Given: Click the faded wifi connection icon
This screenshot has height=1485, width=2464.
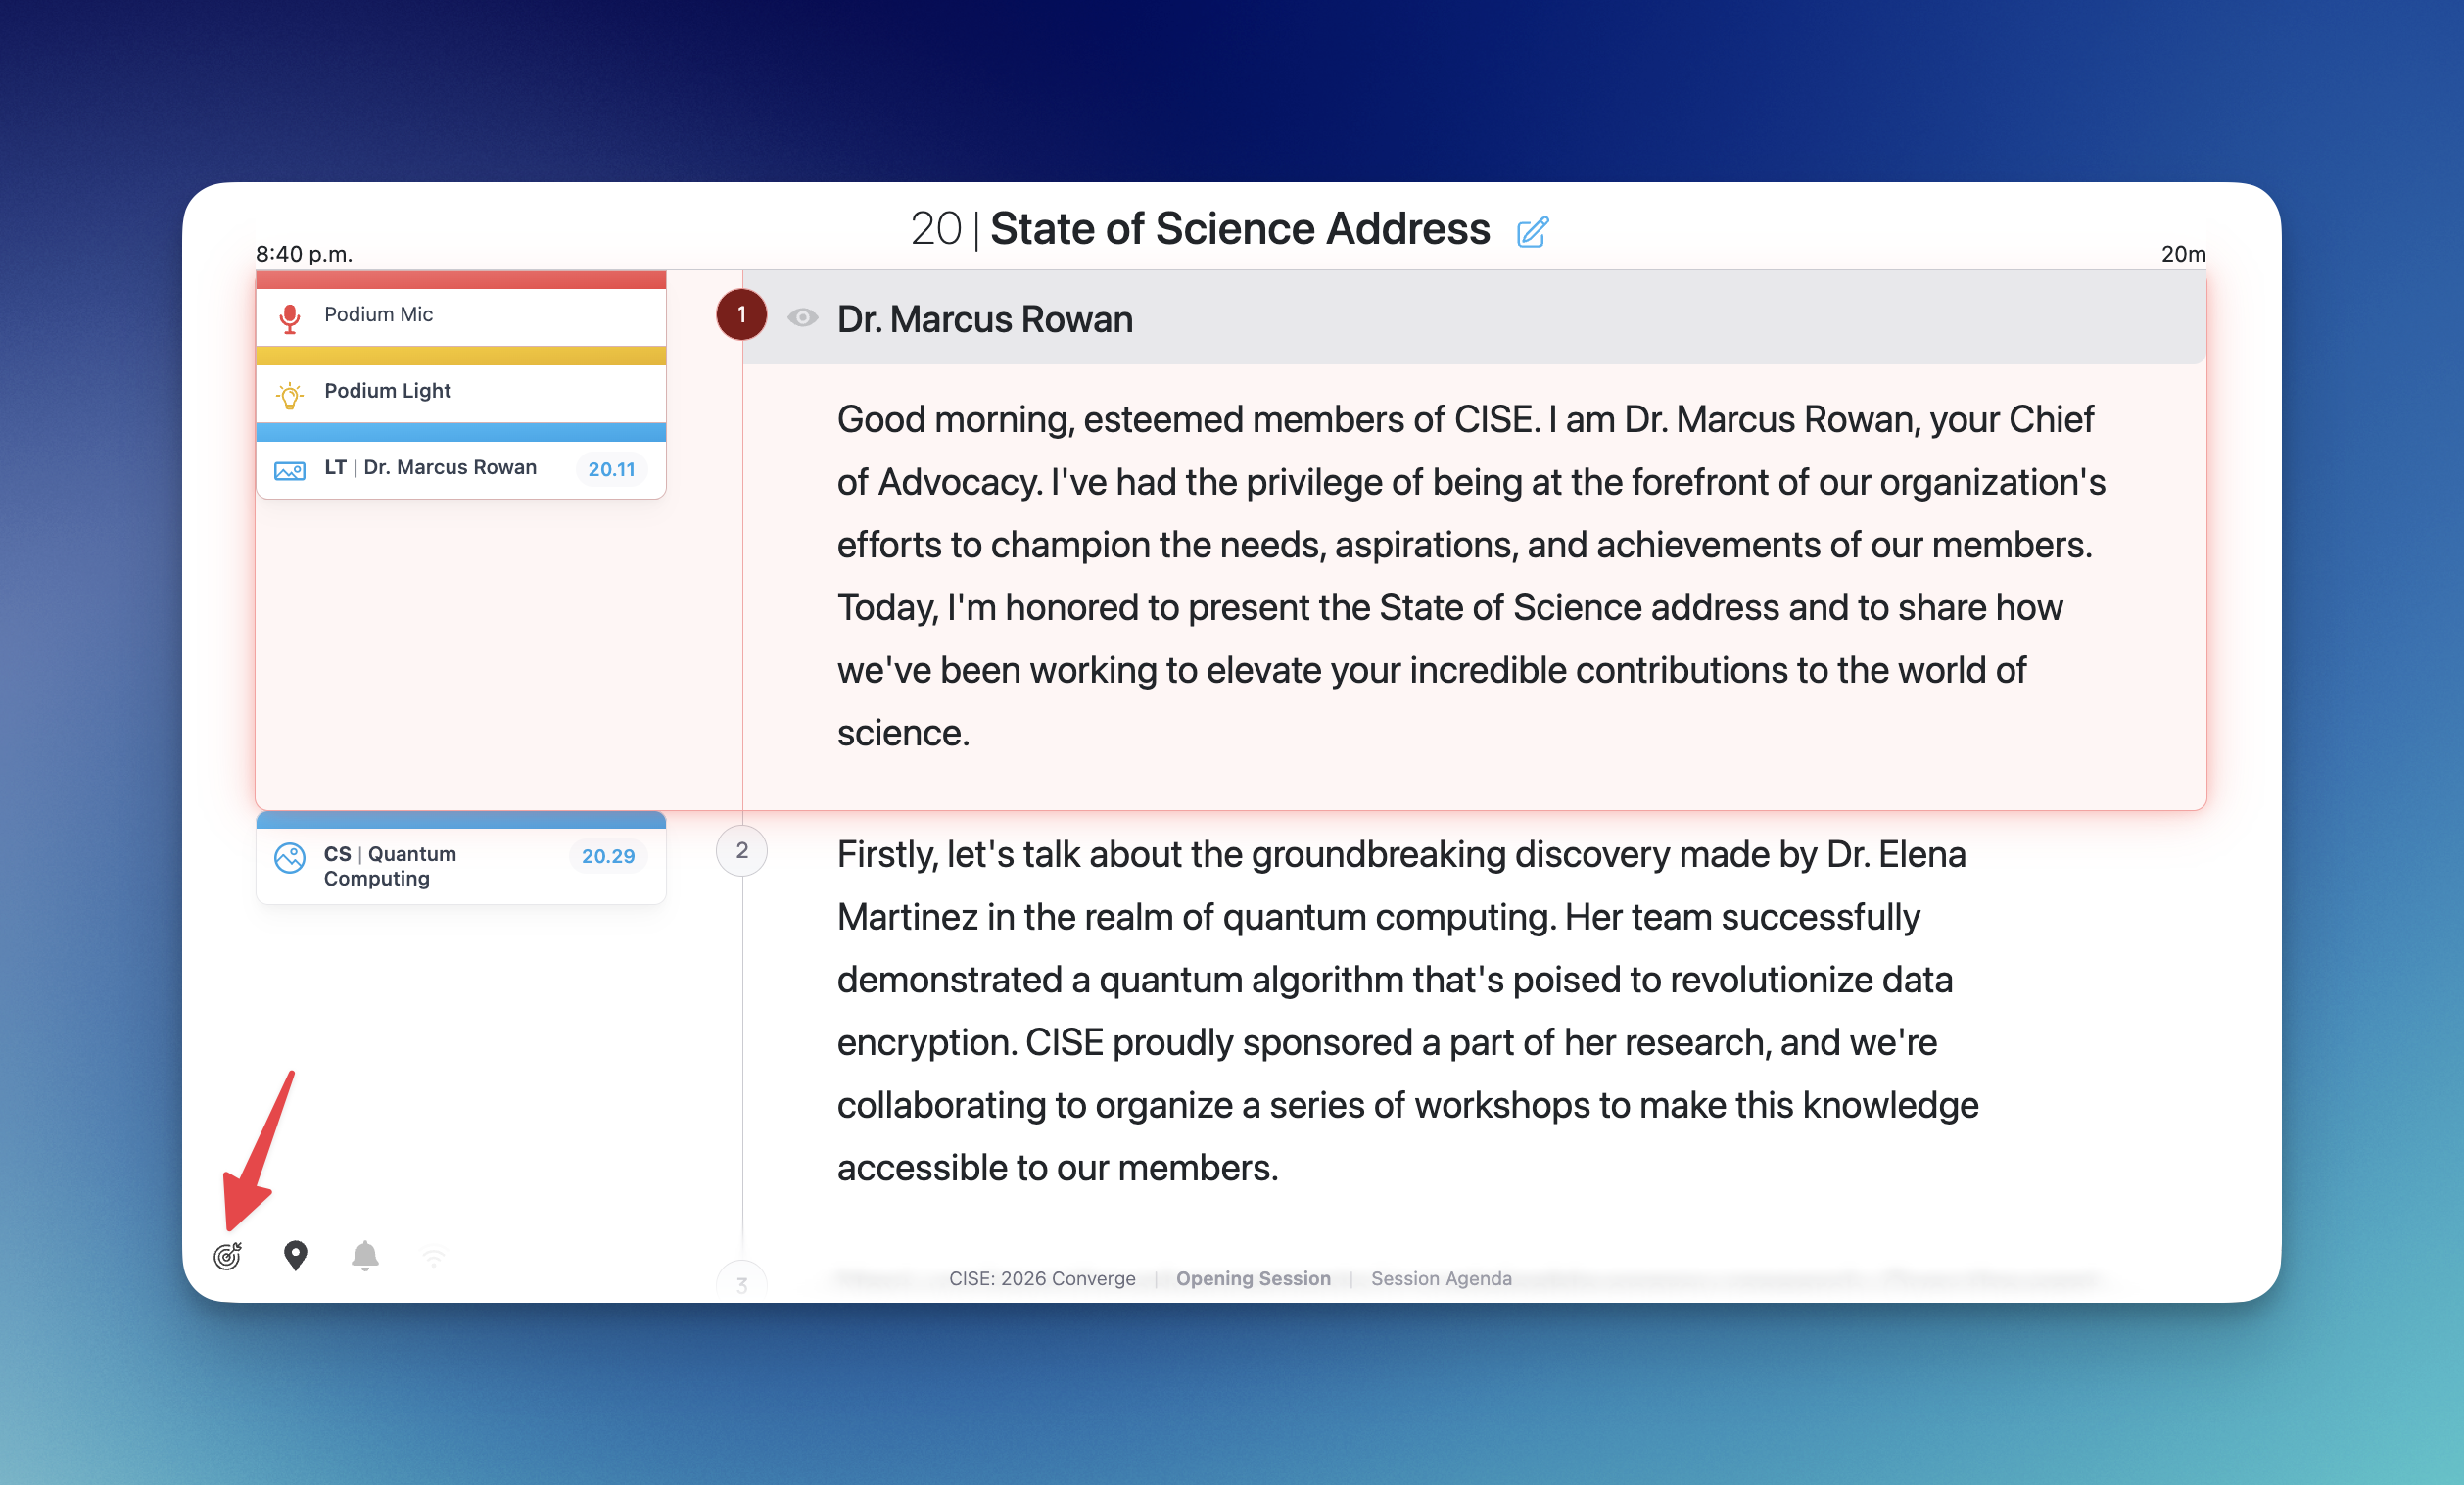Looking at the screenshot, I should 433,1257.
